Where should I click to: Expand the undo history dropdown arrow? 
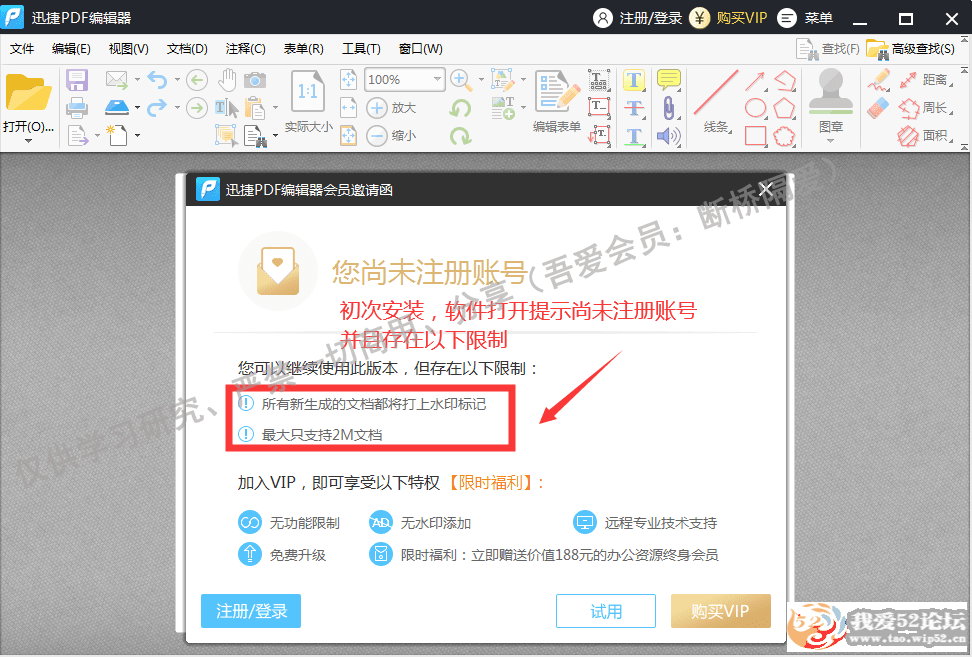(x=177, y=80)
